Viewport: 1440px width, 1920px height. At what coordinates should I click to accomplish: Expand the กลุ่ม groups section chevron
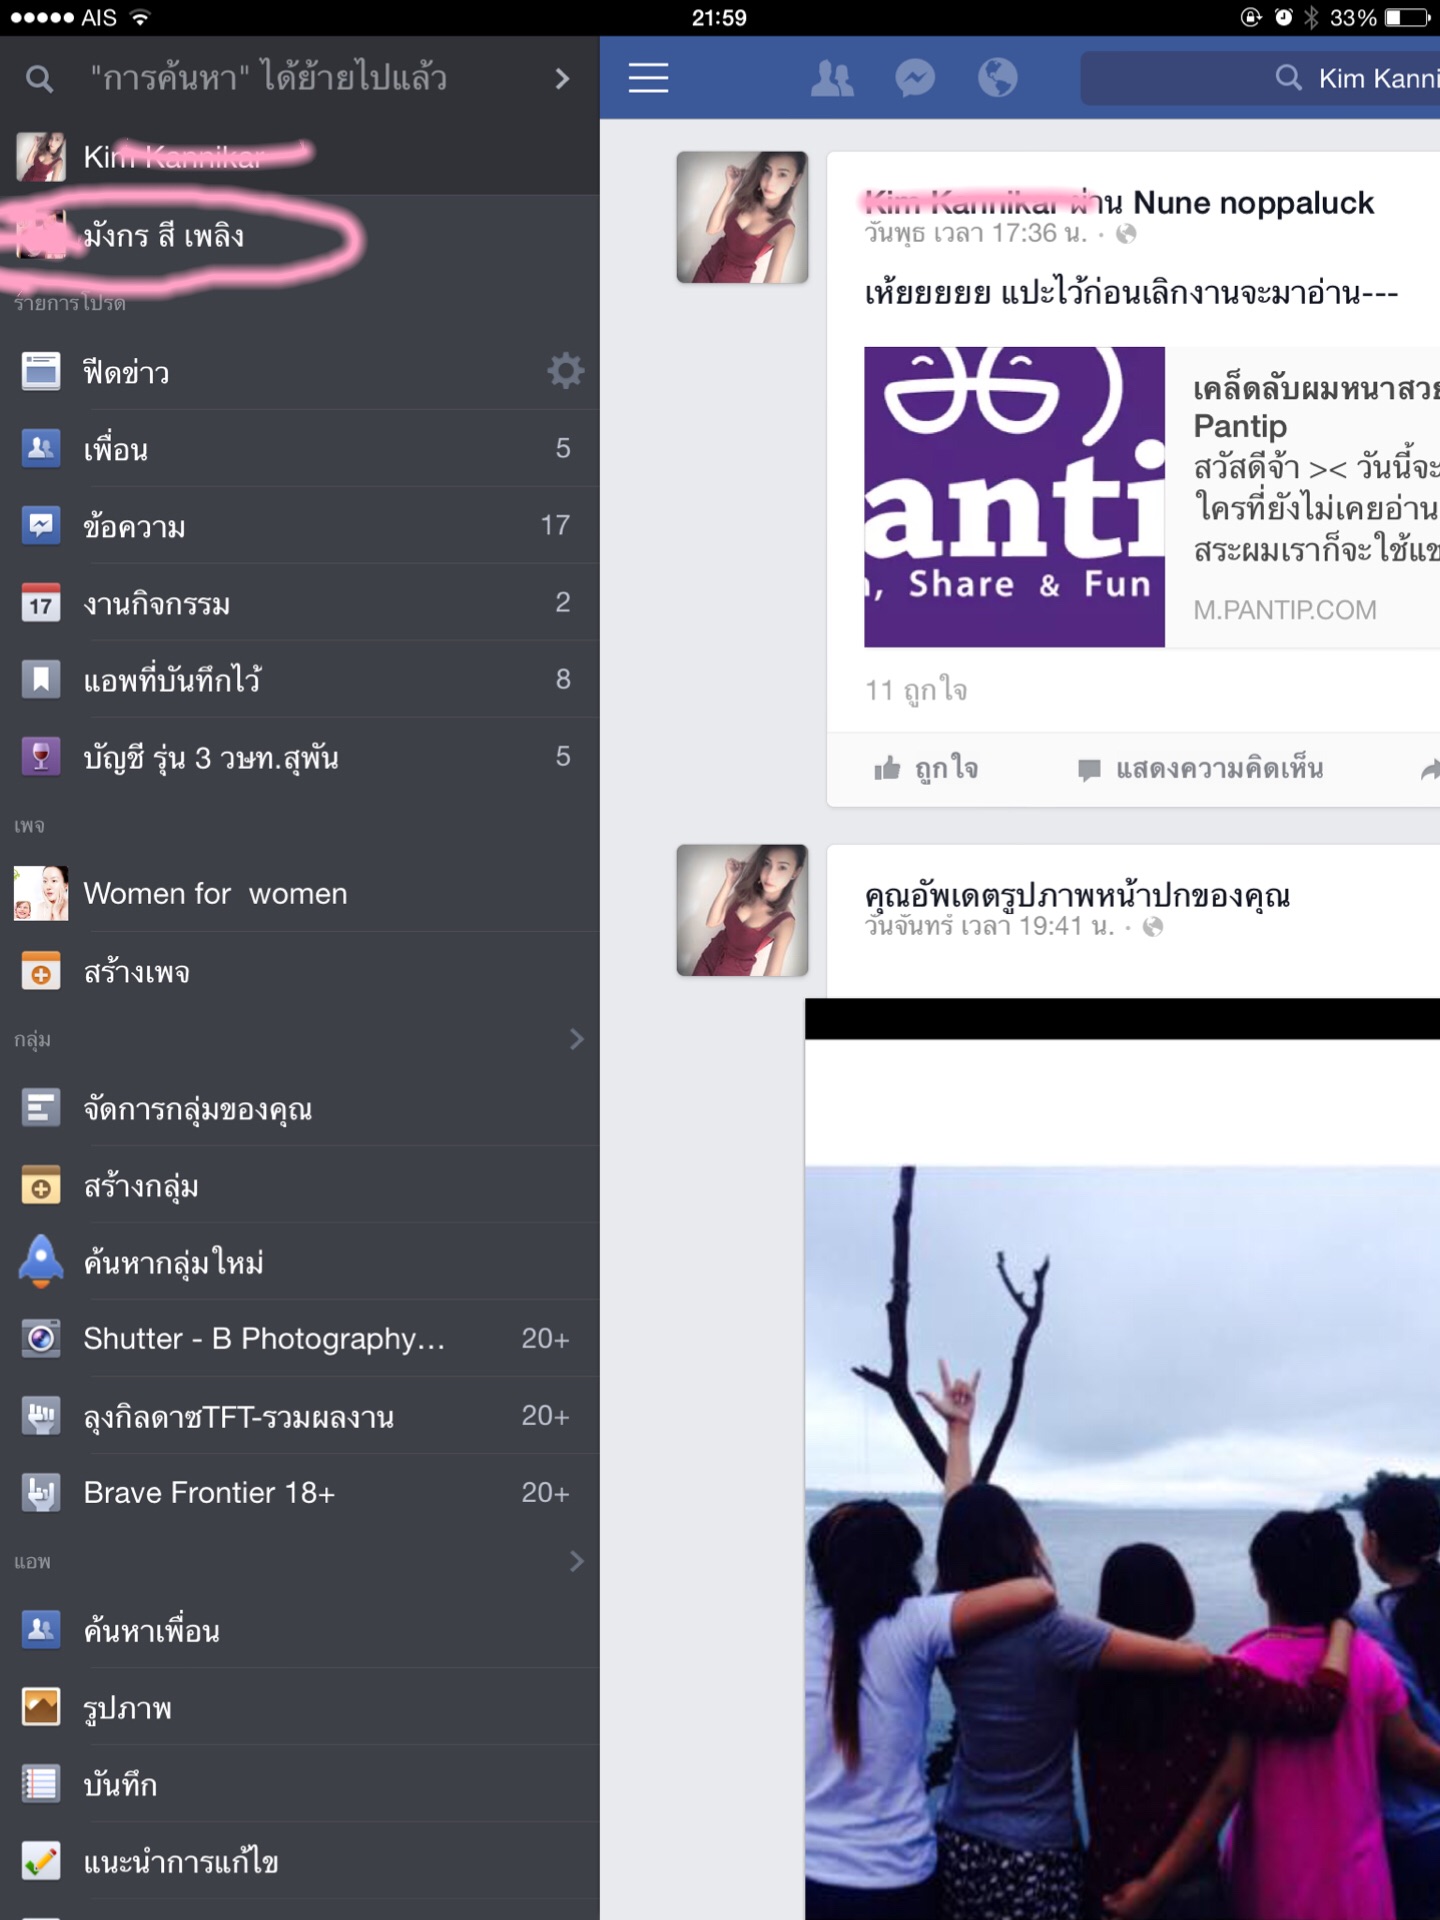(576, 1039)
